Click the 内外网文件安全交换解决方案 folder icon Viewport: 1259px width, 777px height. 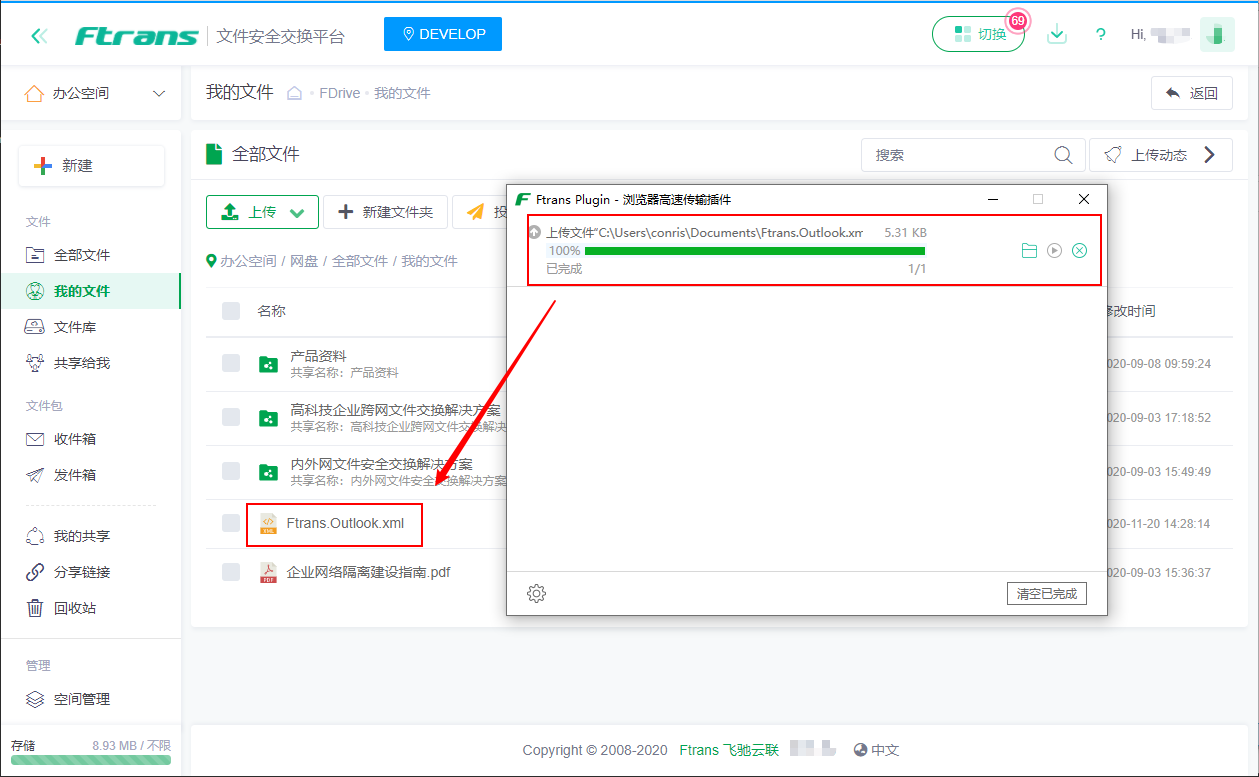(268, 472)
